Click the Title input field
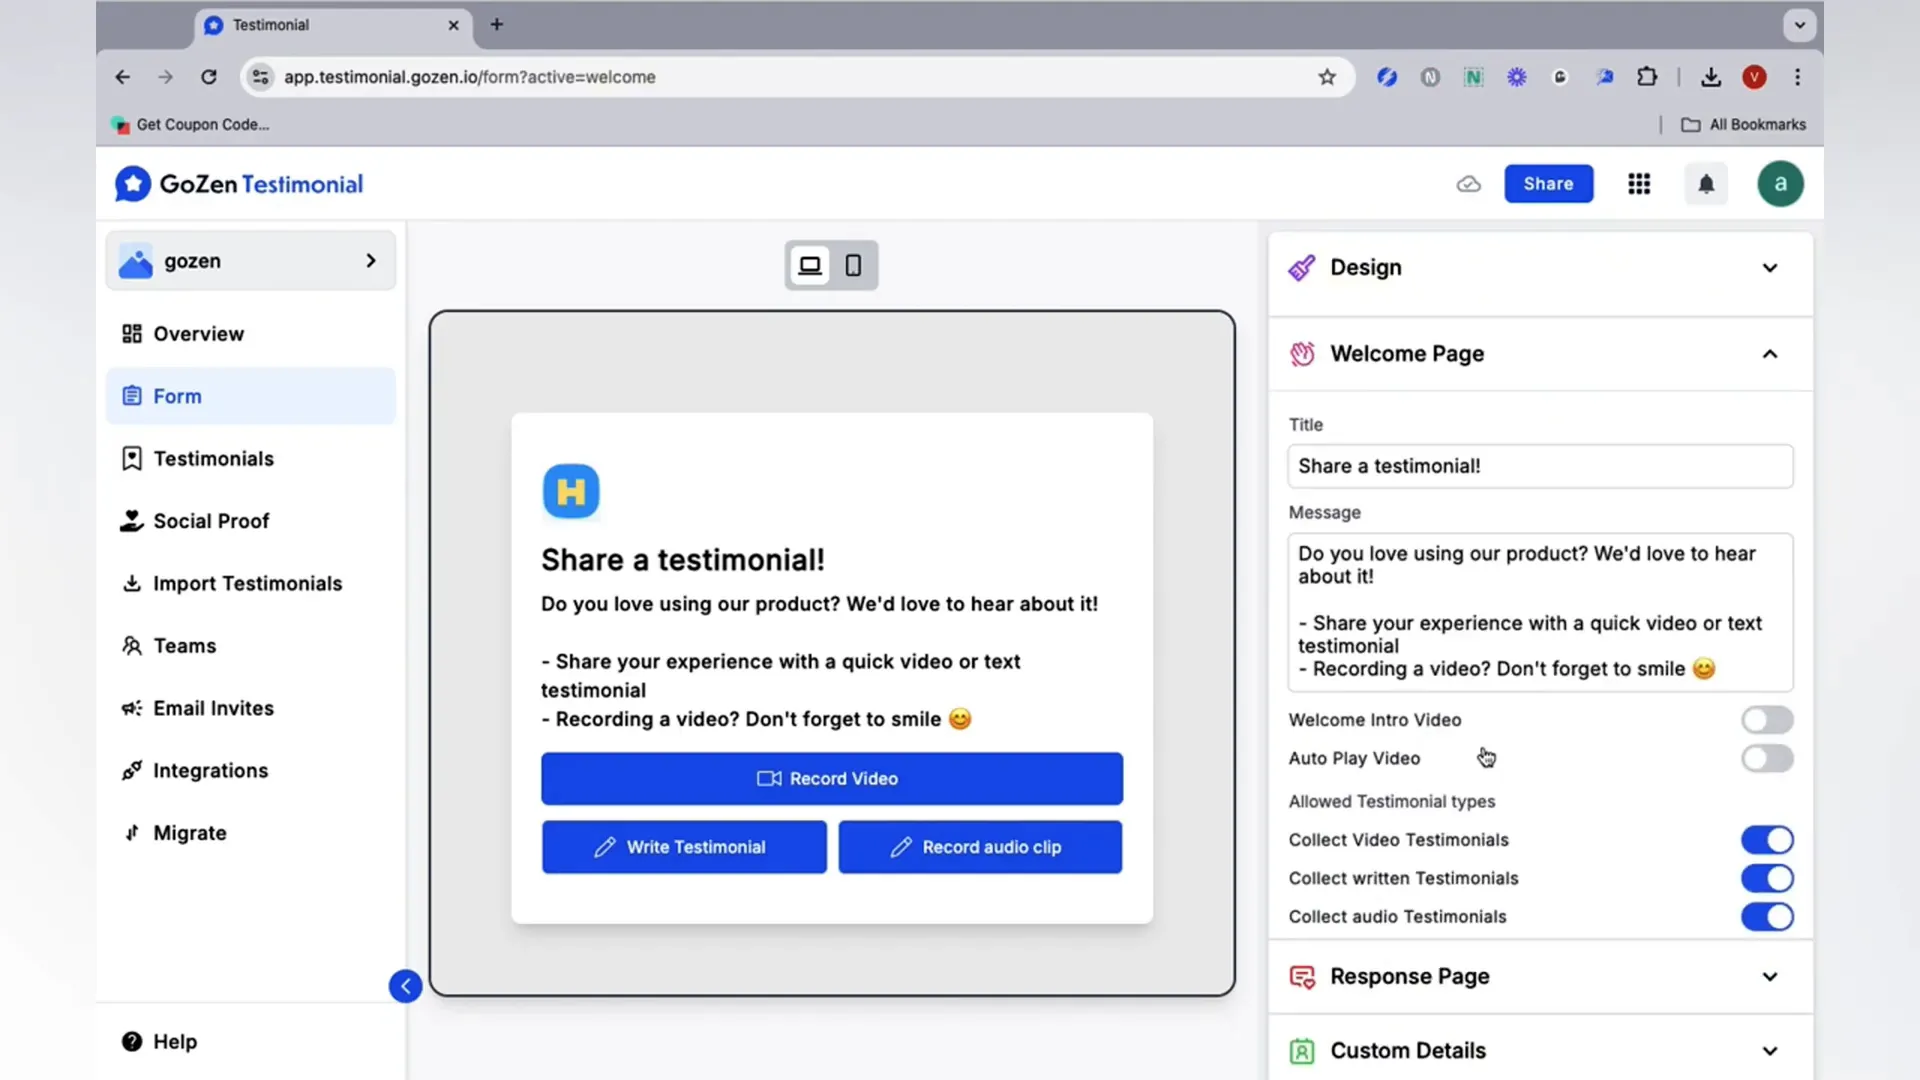The width and height of the screenshot is (1920, 1080). click(1540, 467)
